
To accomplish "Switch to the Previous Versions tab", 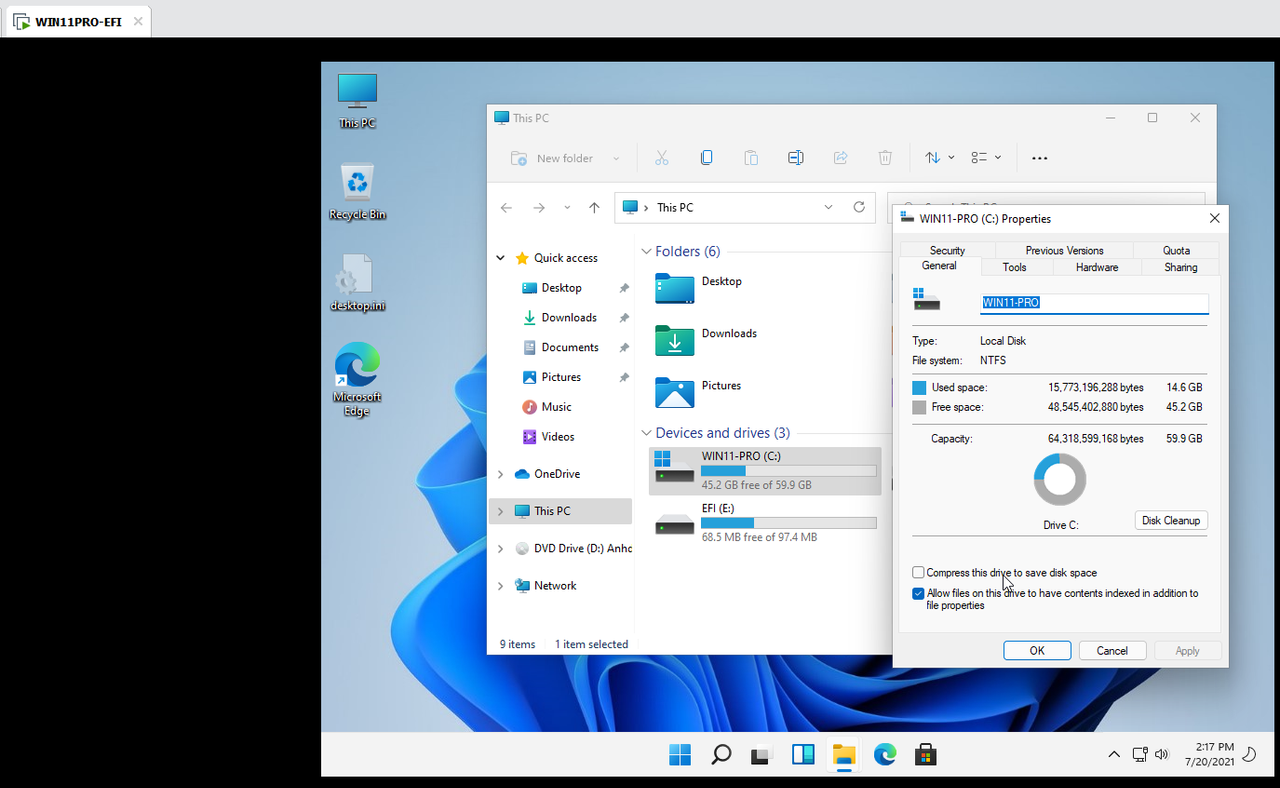I will point(1064,251).
